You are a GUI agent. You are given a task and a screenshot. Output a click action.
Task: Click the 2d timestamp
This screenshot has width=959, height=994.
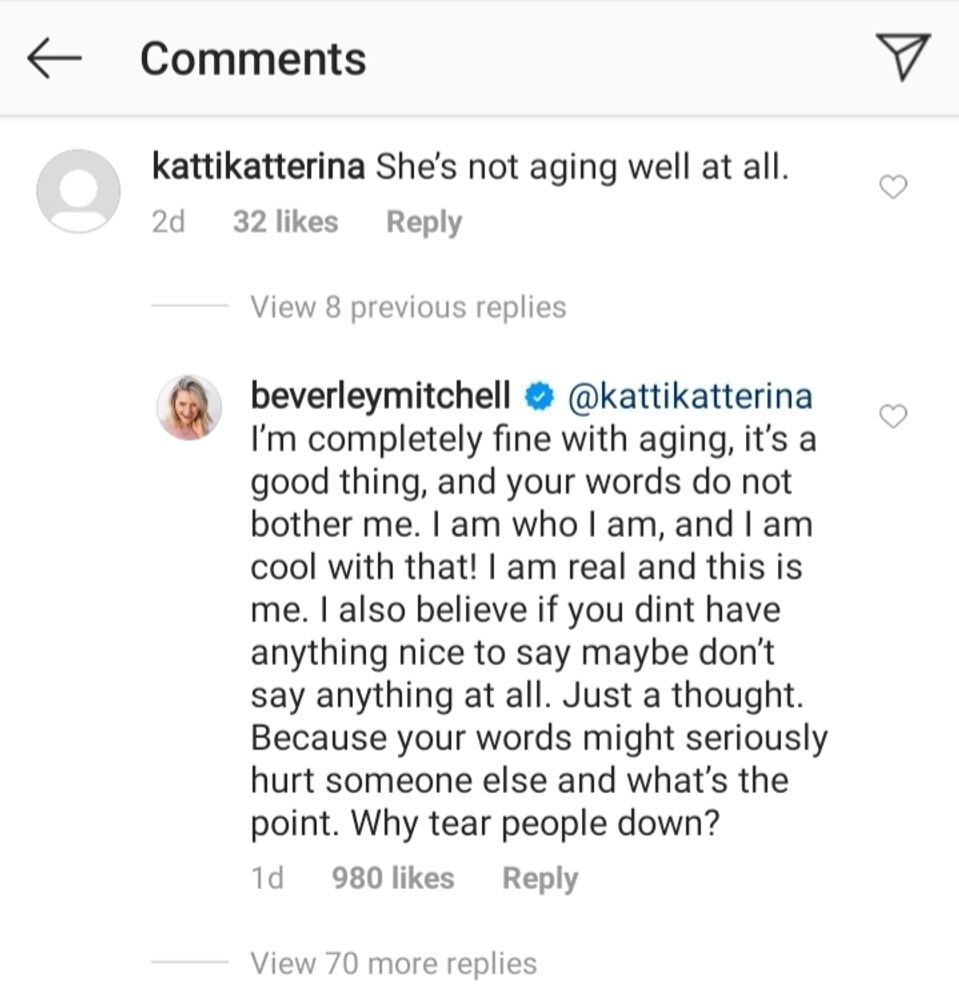tap(168, 222)
